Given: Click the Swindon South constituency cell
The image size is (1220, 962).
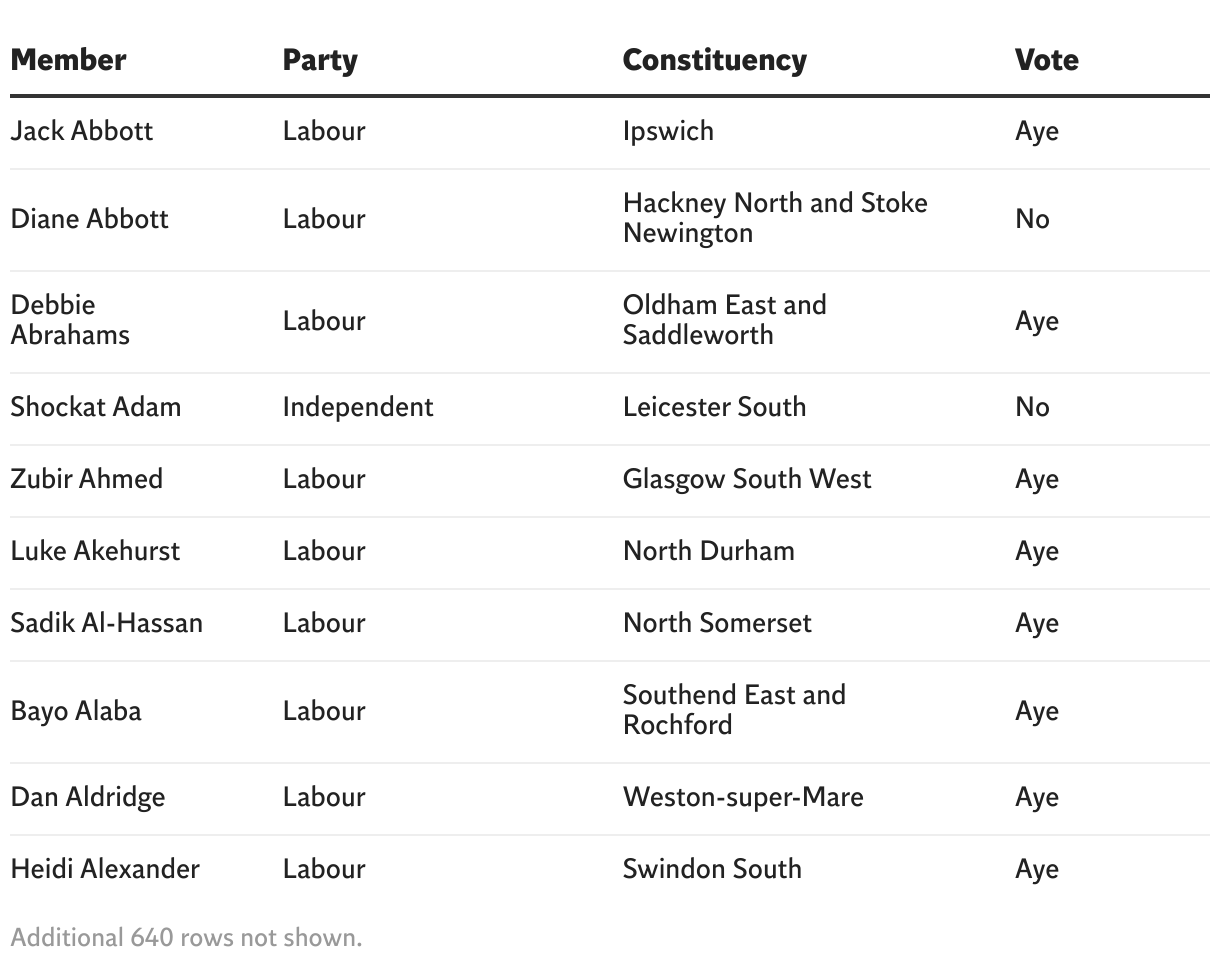Looking at the screenshot, I should [x=712, y=869].
